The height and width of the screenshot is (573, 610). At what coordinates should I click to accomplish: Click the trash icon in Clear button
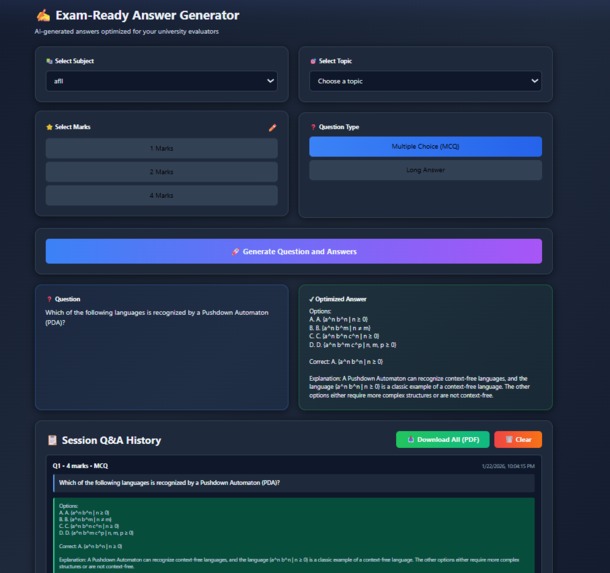pos(508,440)
